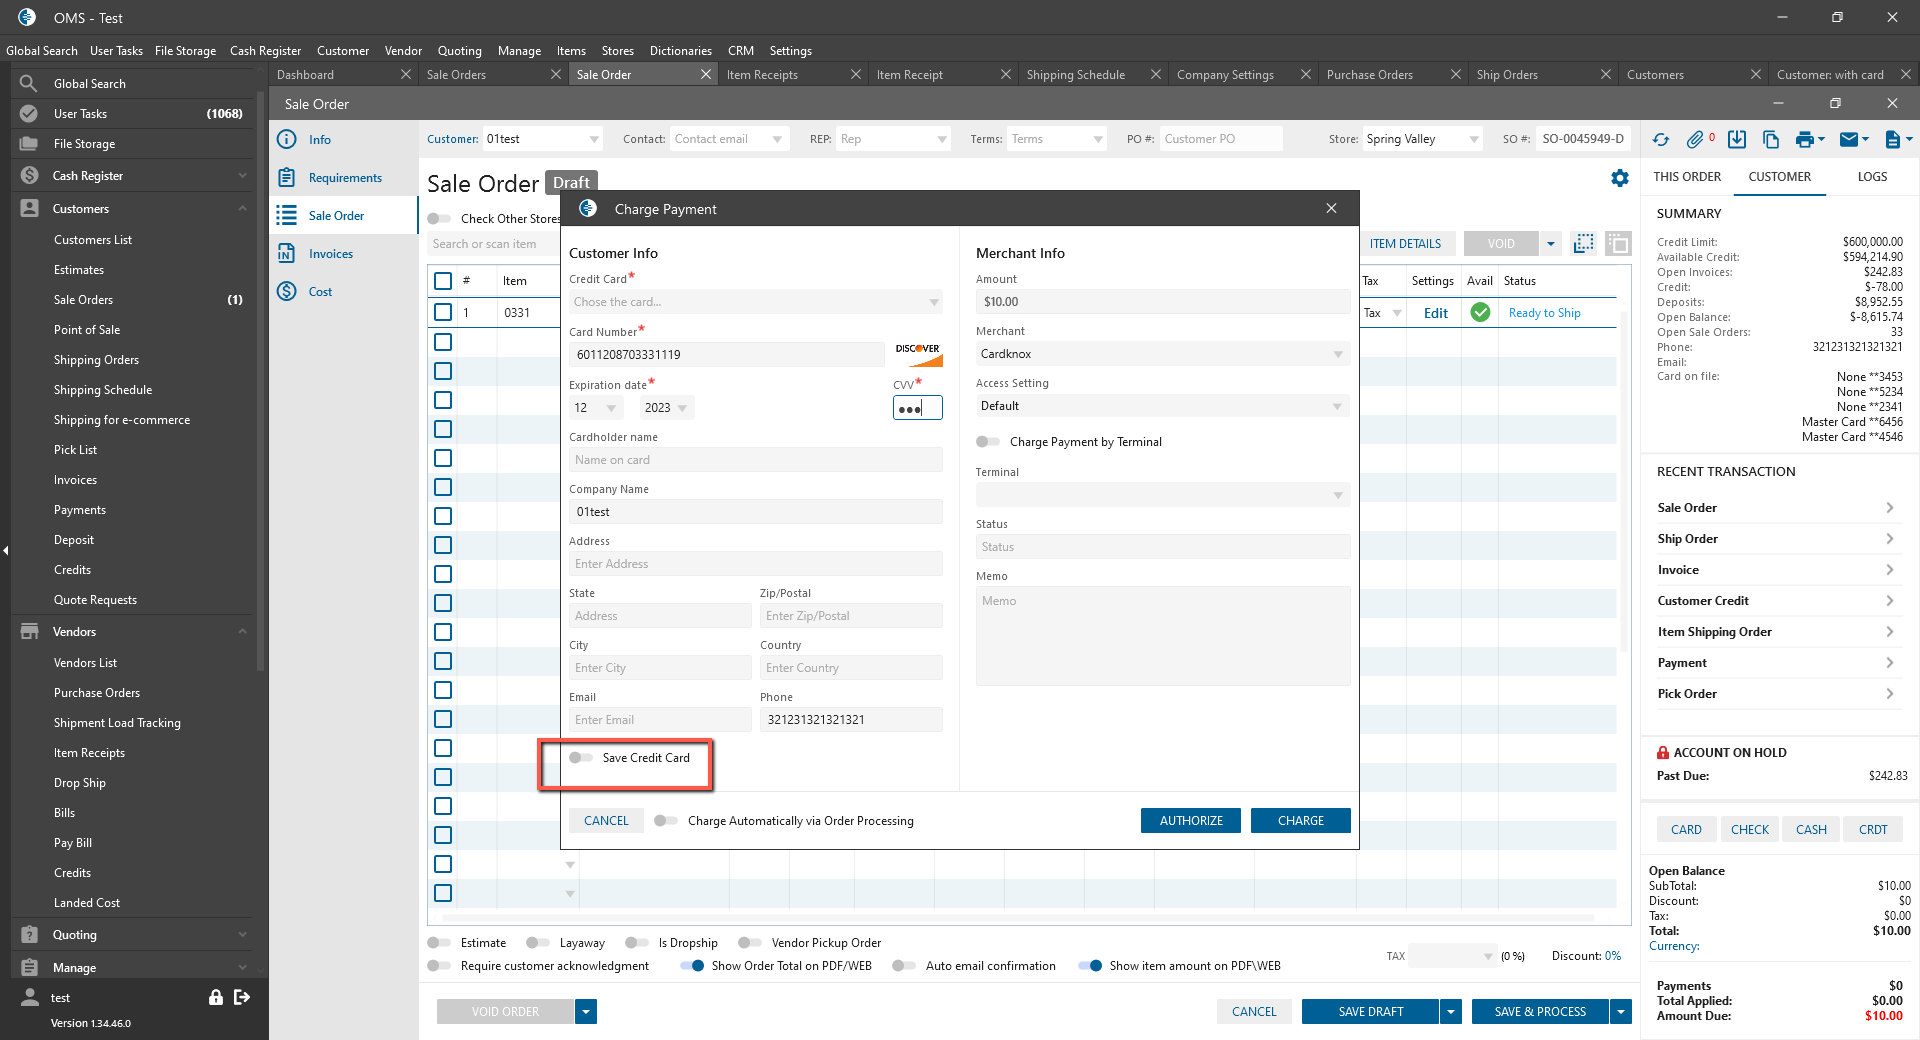The height and width of the screenshot is (1040, 1920).
Task: Switch to the LOGS tab
Action: tap(1872, 177)
